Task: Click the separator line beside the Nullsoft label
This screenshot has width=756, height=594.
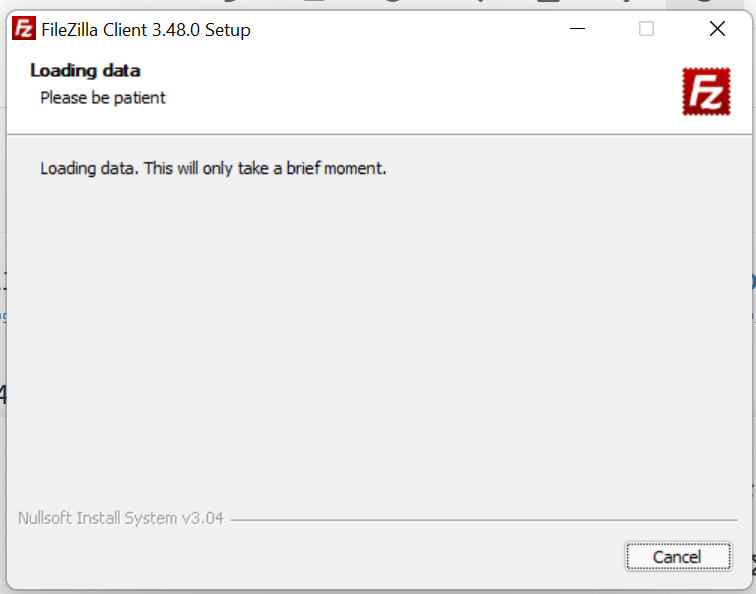Action: 480,520
